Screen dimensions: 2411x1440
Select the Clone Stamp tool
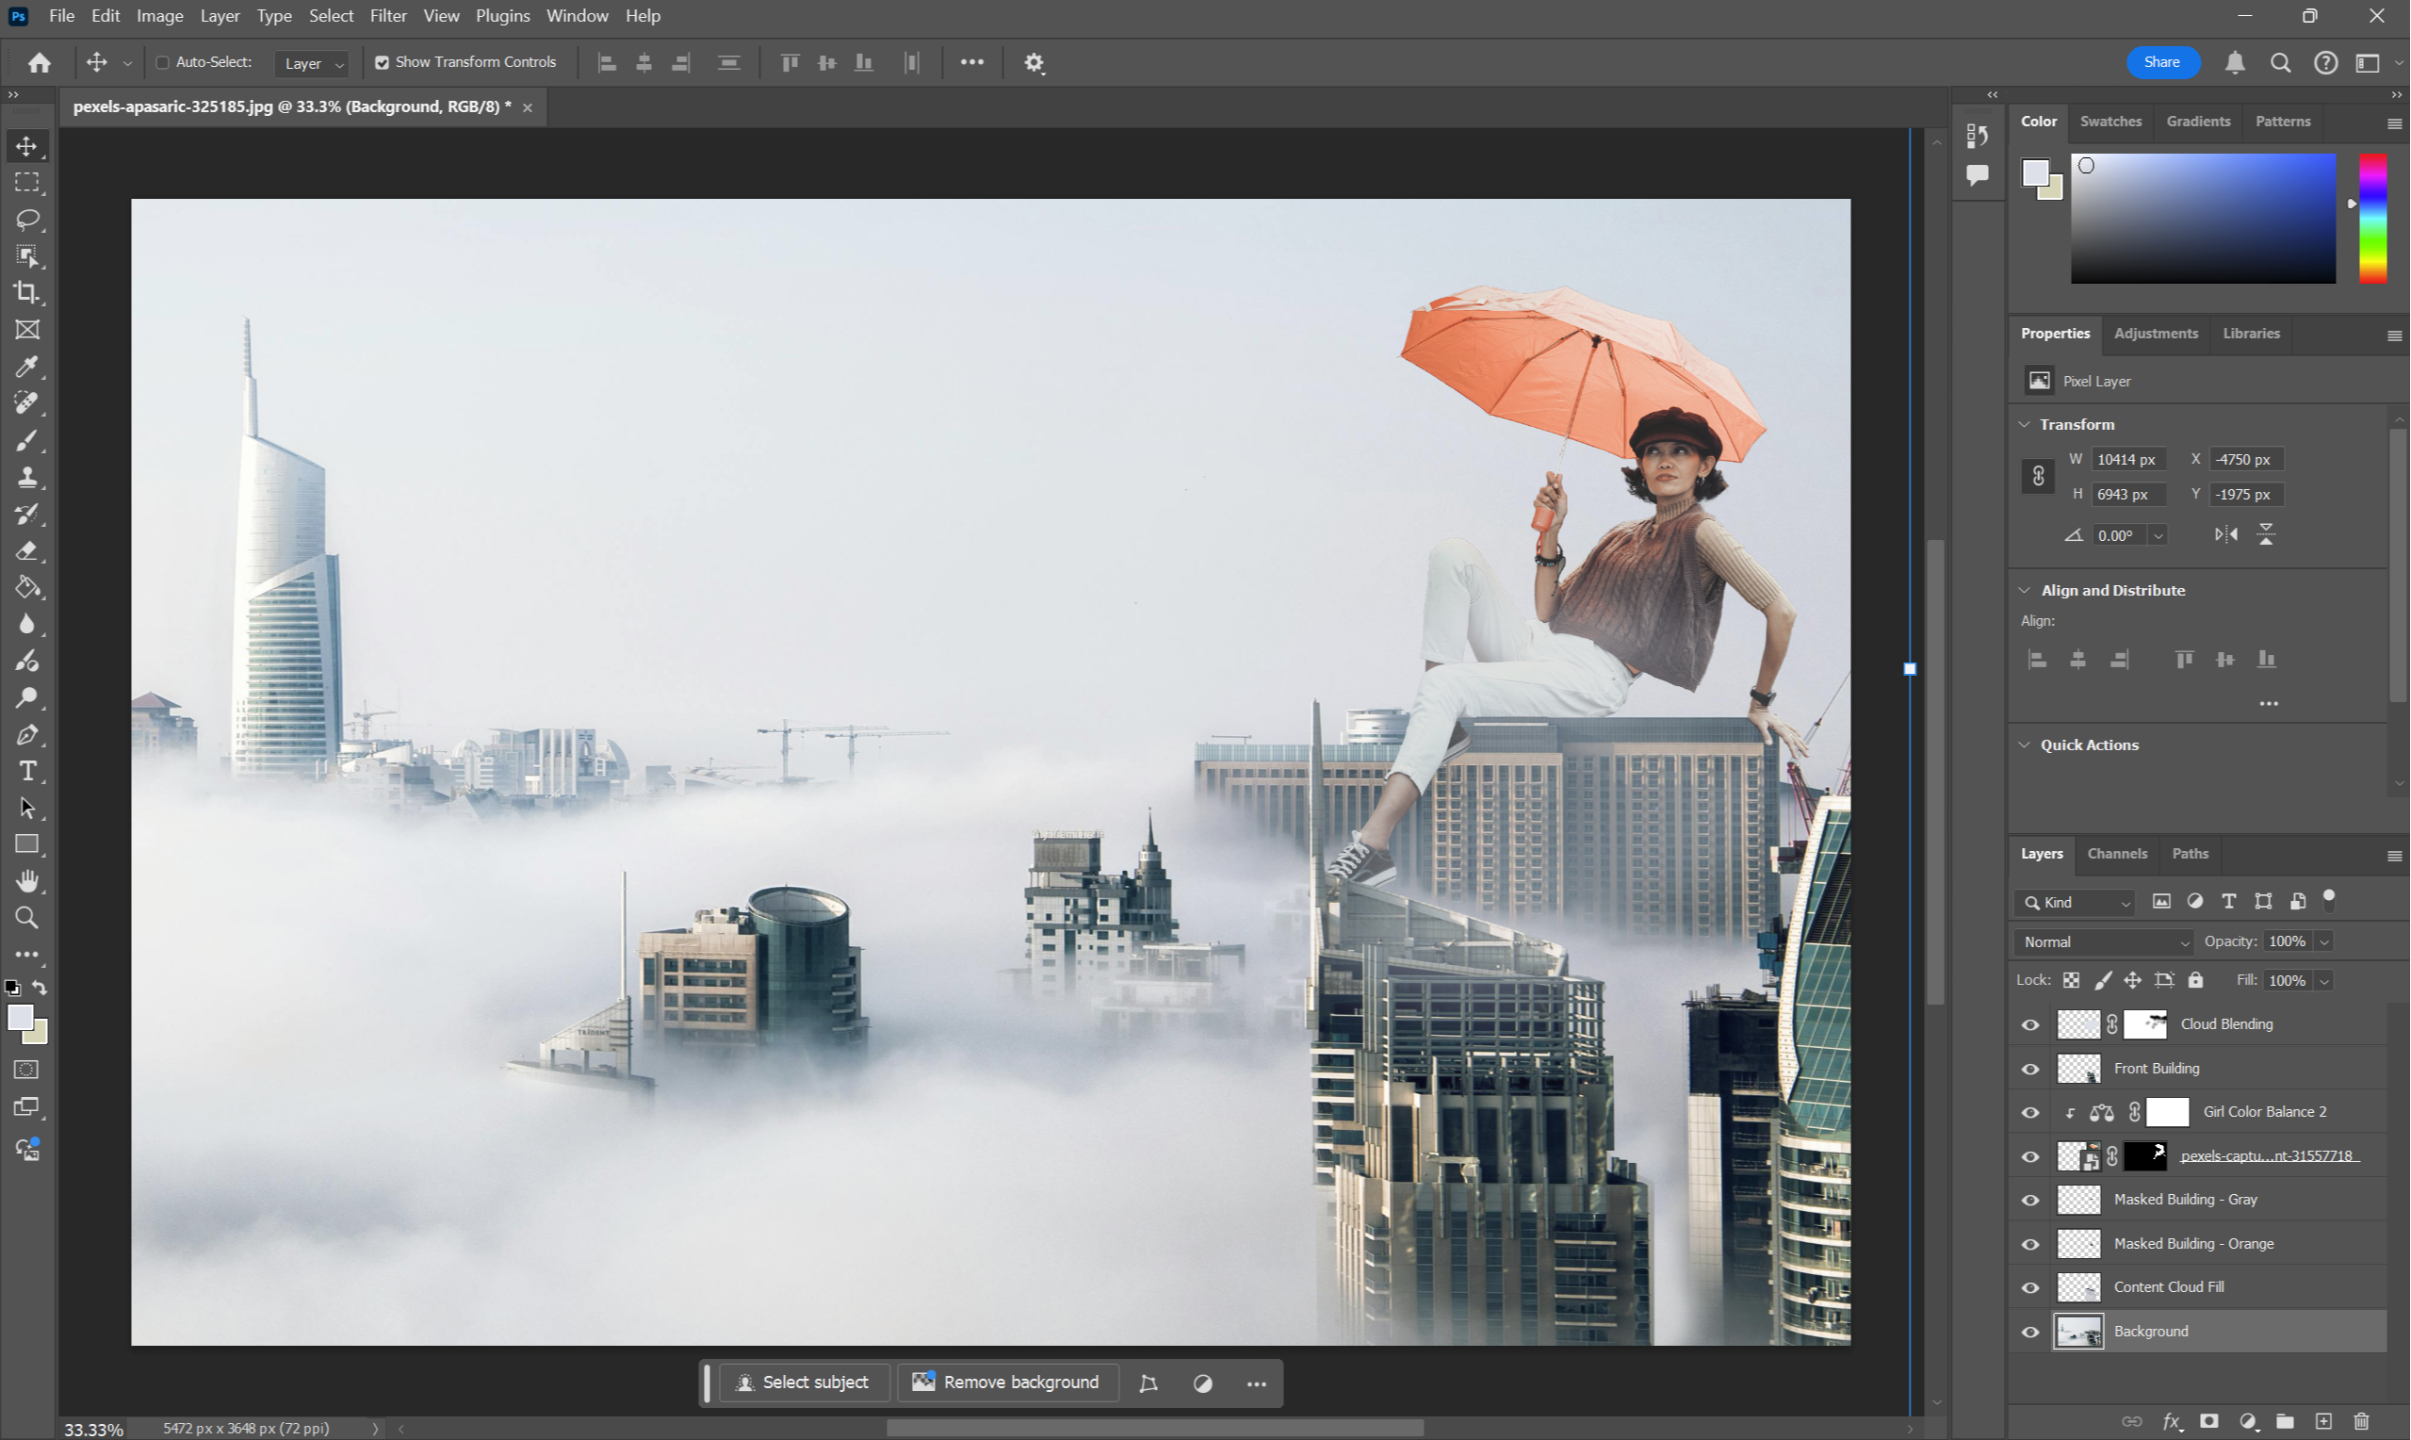point(27,478)
